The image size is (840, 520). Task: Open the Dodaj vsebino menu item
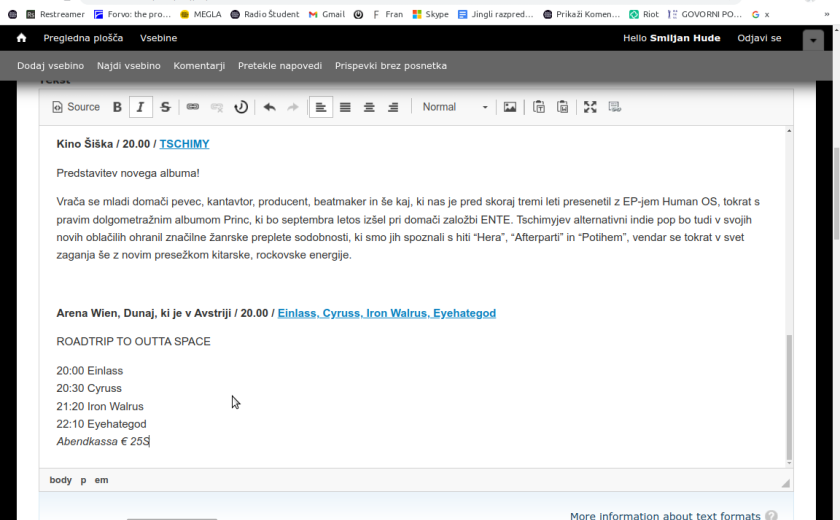coord(50,66)
